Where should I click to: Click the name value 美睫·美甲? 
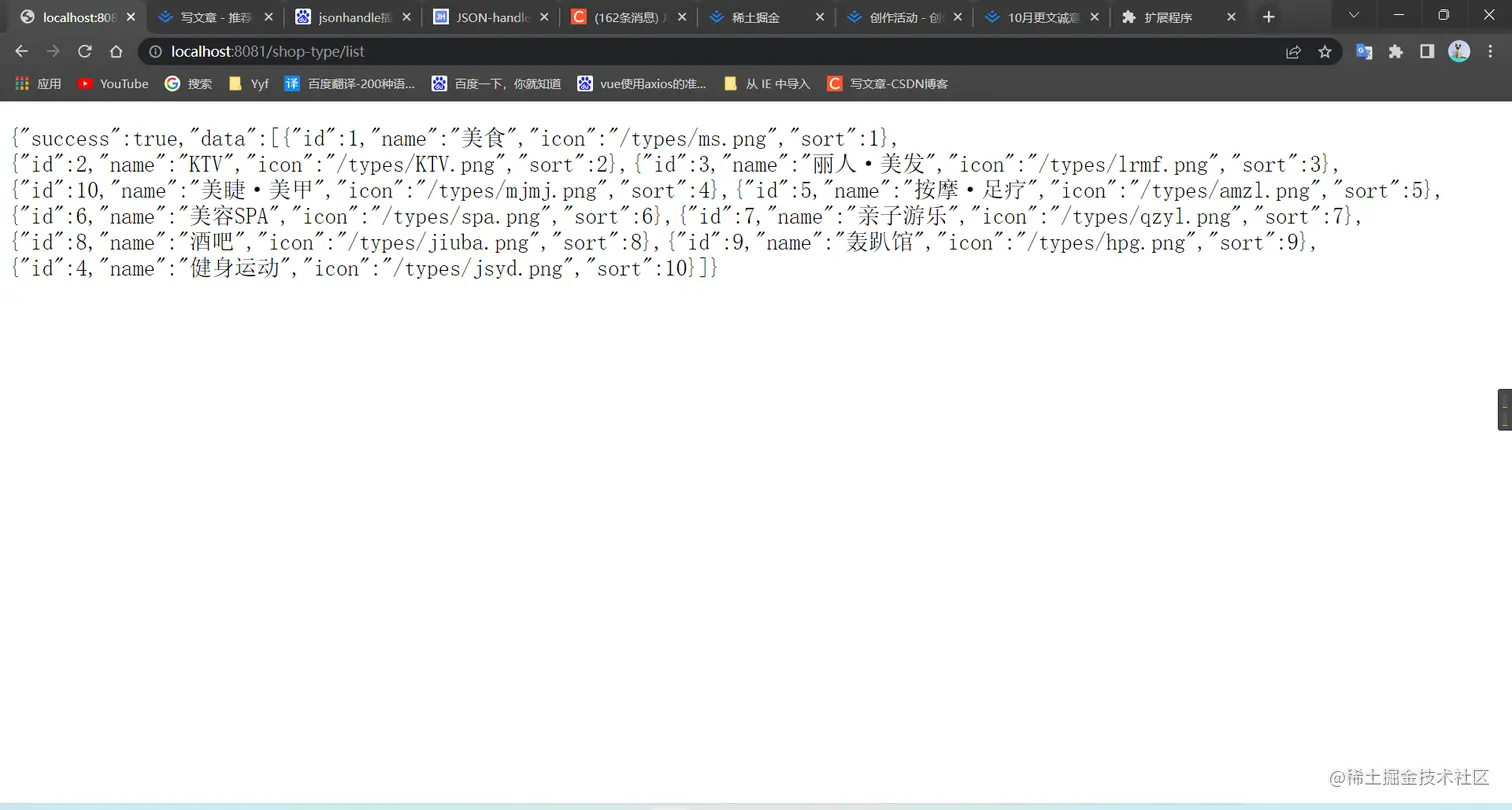(x=255, y=190)
